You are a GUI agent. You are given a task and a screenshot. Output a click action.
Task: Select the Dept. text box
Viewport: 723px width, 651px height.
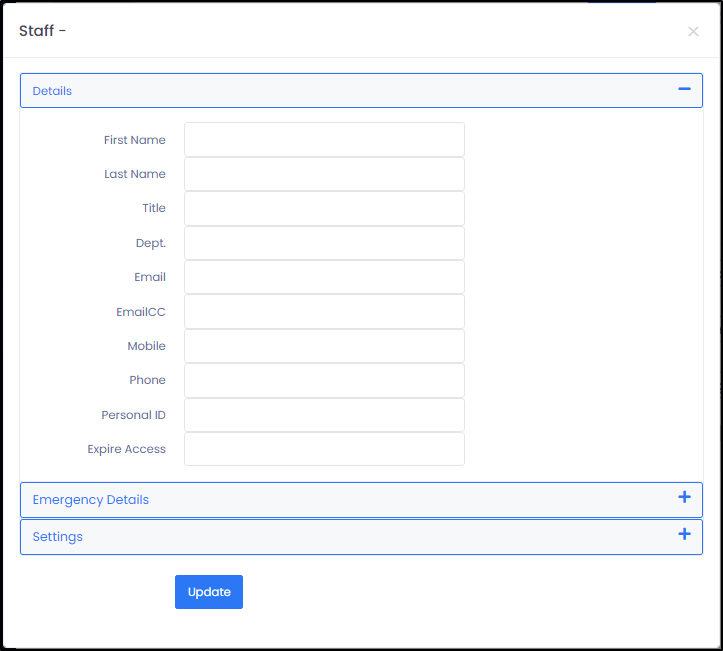tap(324, 243)
